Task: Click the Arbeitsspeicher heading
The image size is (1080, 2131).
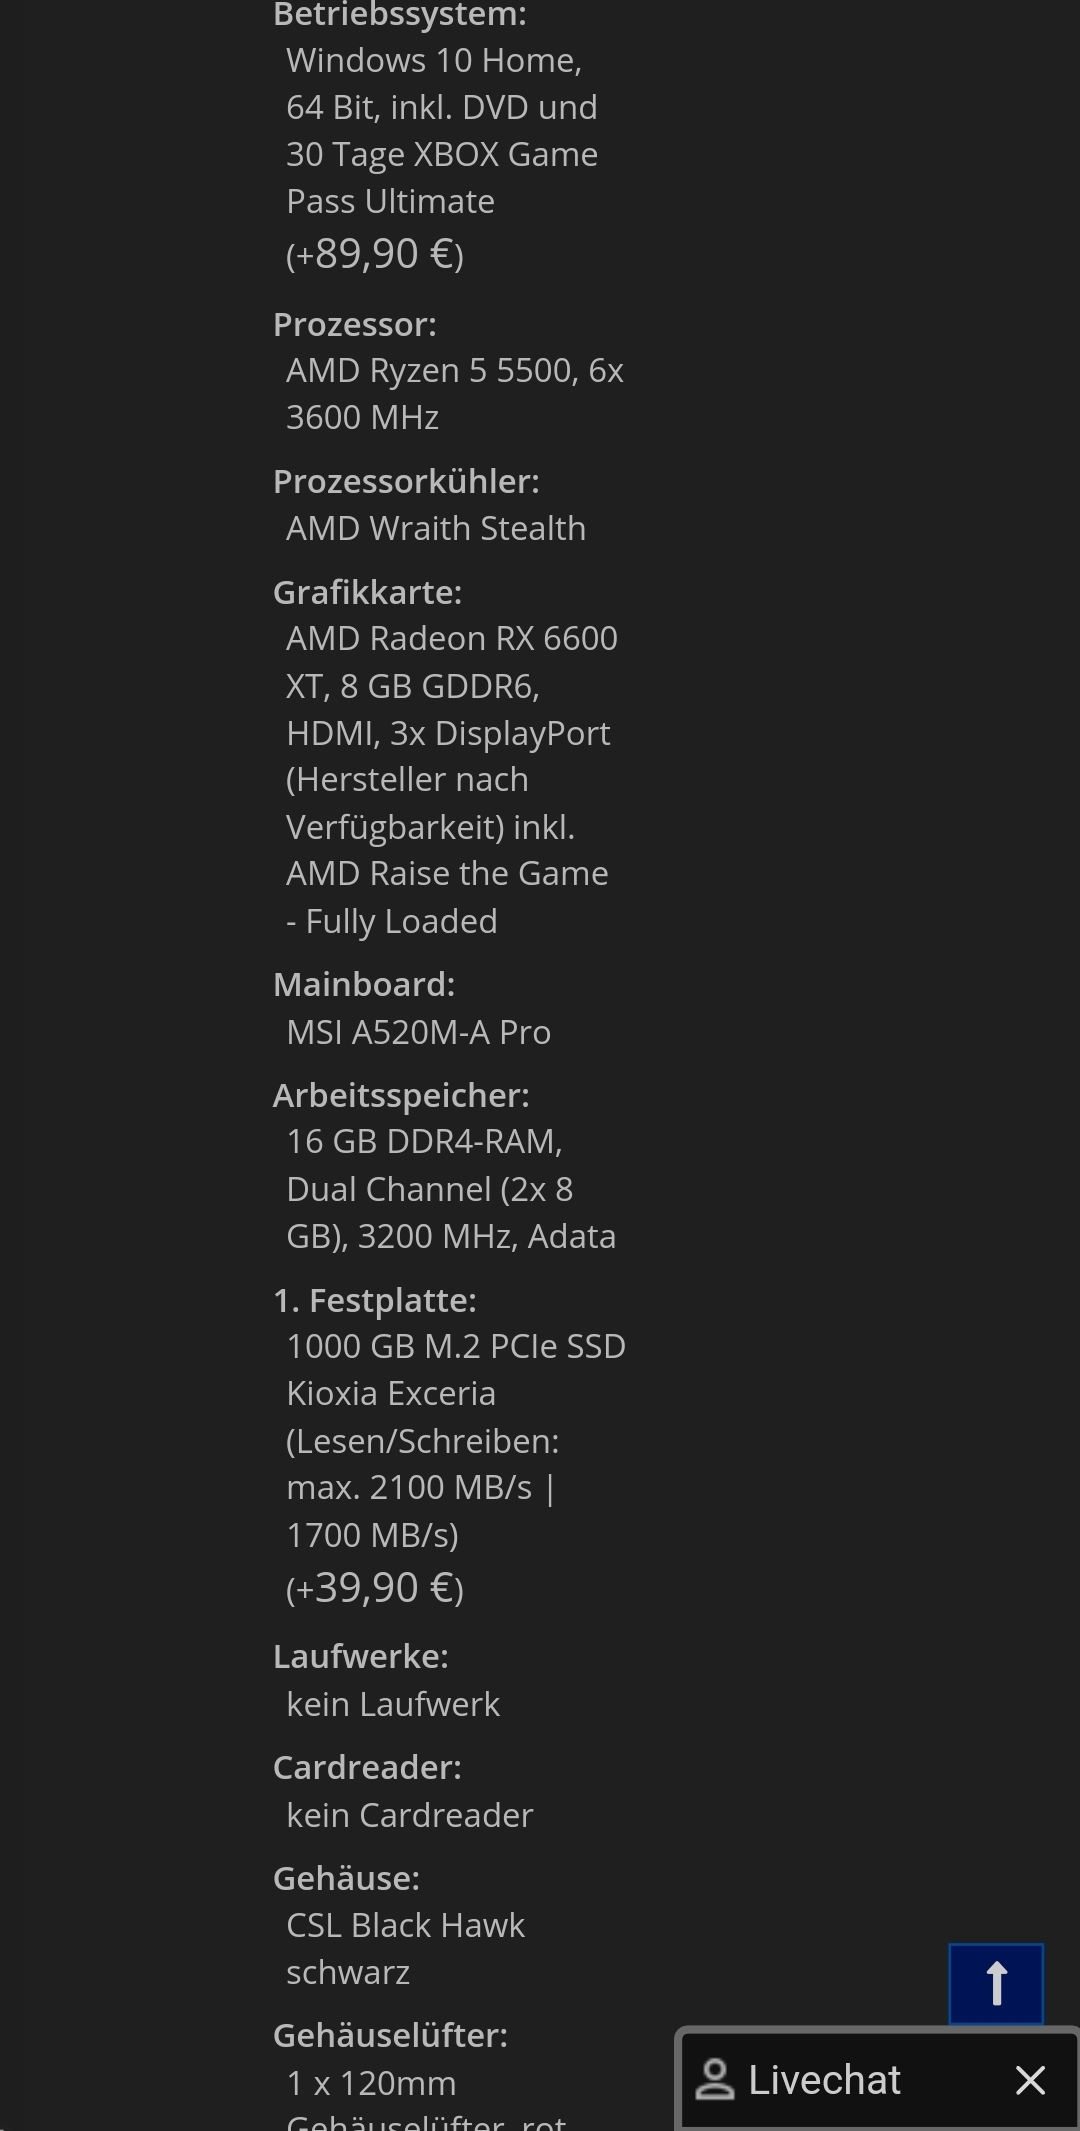Action: pos(402,1094)
